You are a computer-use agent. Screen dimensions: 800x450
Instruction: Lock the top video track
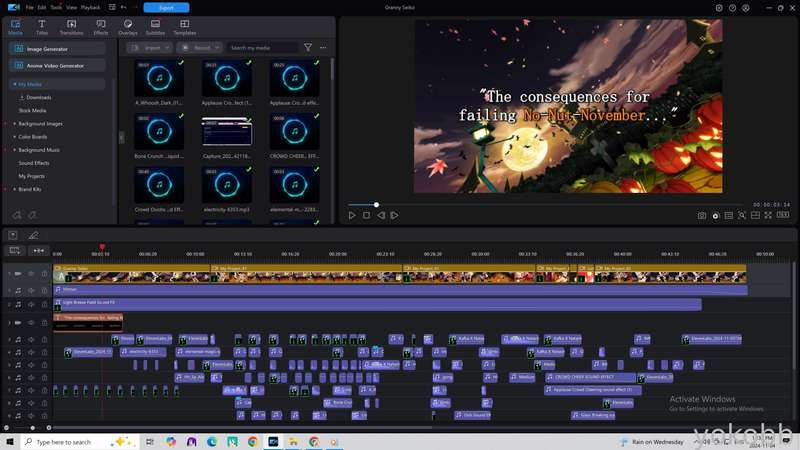[44, 274]
